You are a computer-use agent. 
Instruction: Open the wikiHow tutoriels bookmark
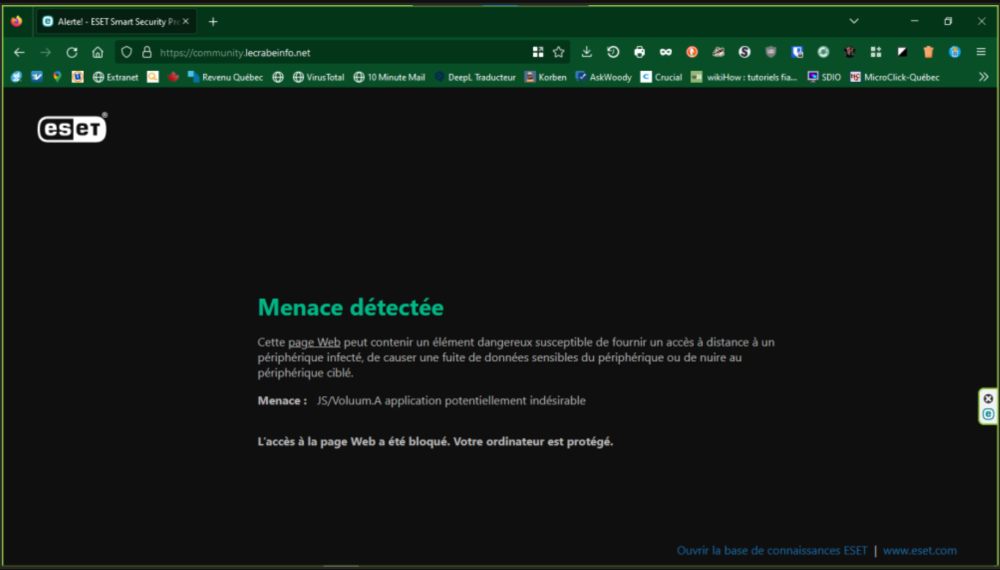pos(744,77)
